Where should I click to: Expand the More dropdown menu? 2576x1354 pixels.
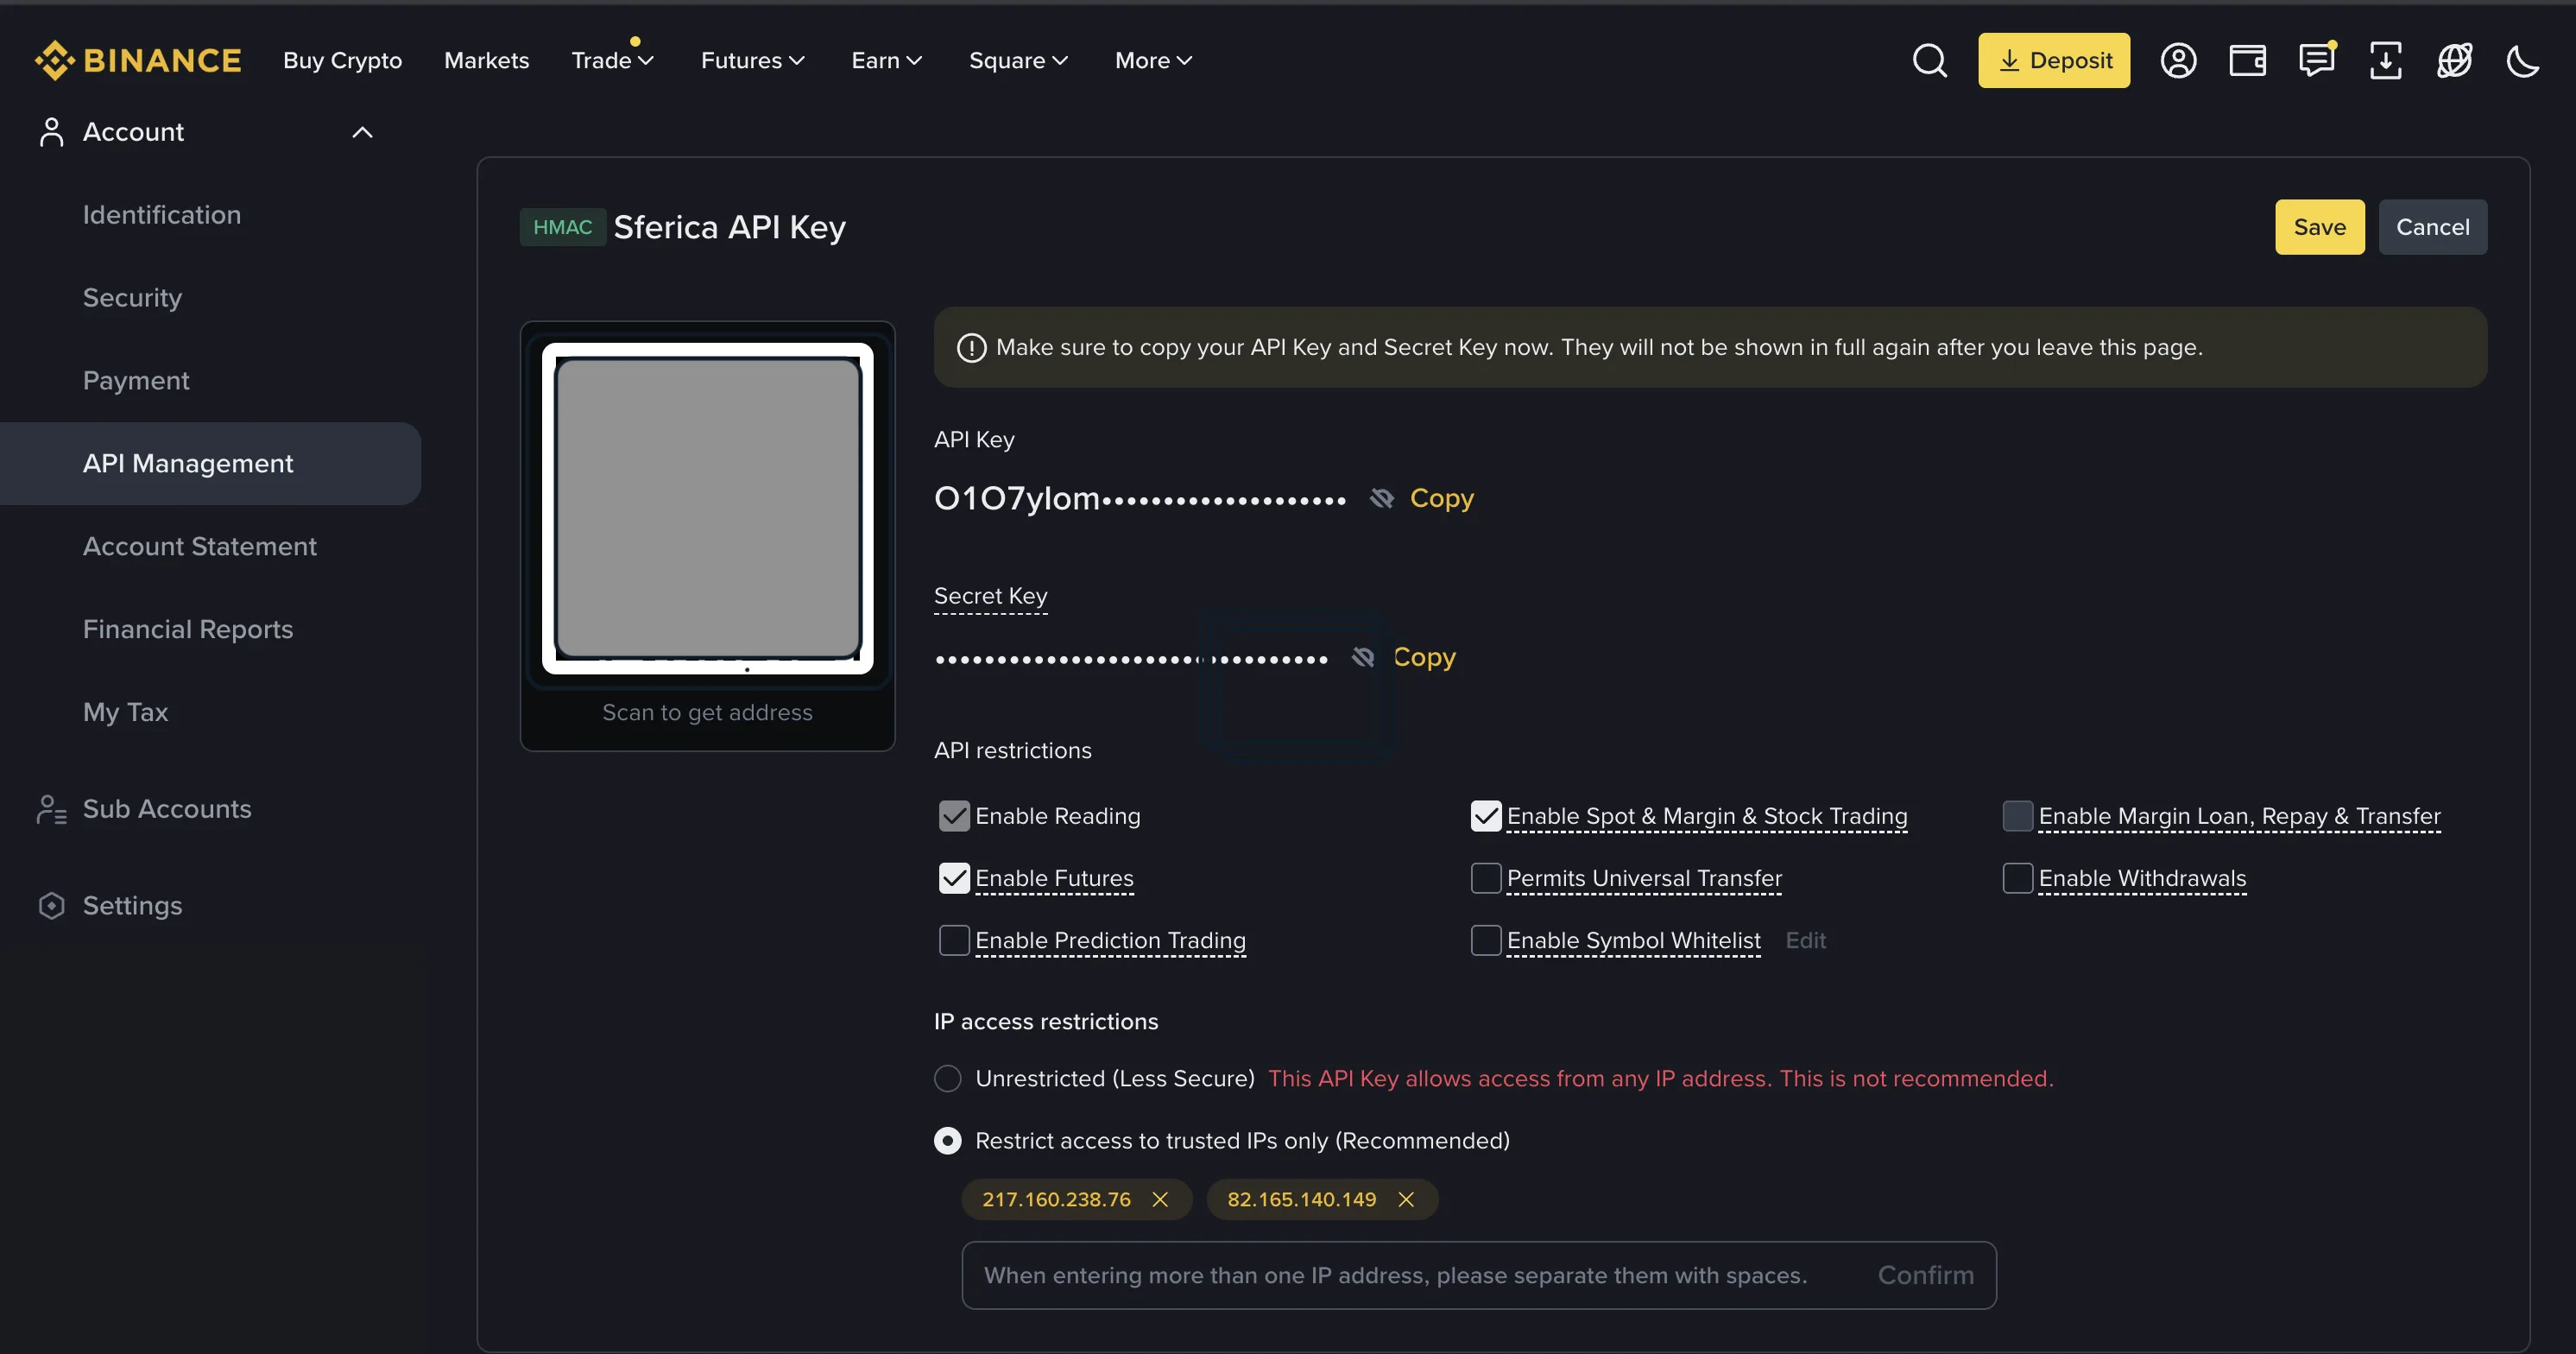coord(1153,60)
